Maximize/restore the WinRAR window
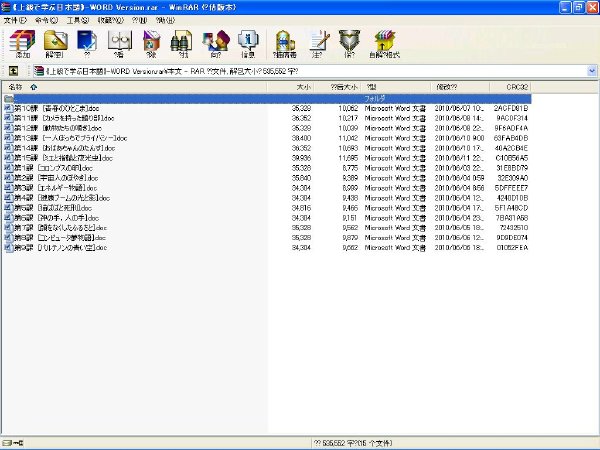 tap(579, 7)
